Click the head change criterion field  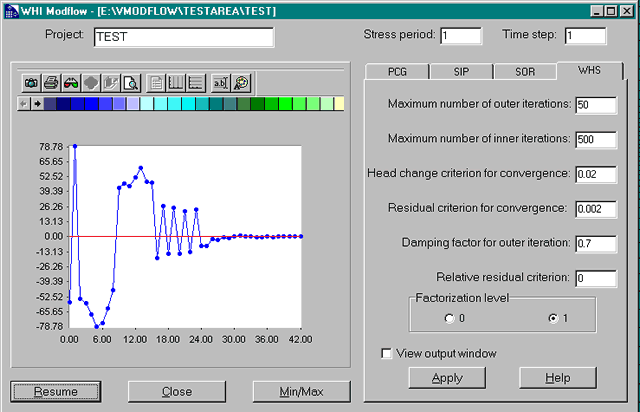coord(596,174)
